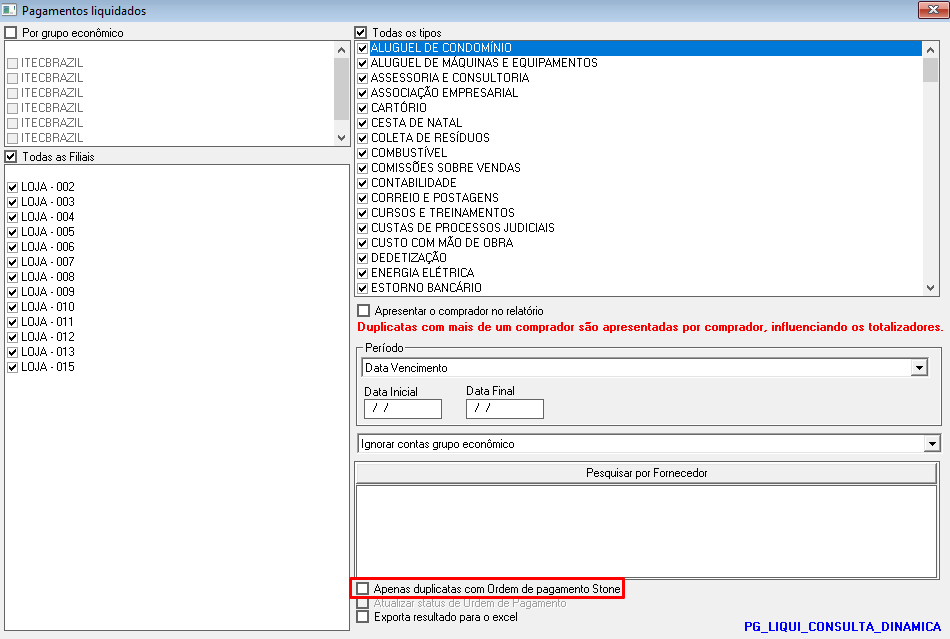This screenshot has width=950, height=639.
Task: Click the grupo econômico scrollbar thumb
Action: pyautogui.click(x=341, y=89)
